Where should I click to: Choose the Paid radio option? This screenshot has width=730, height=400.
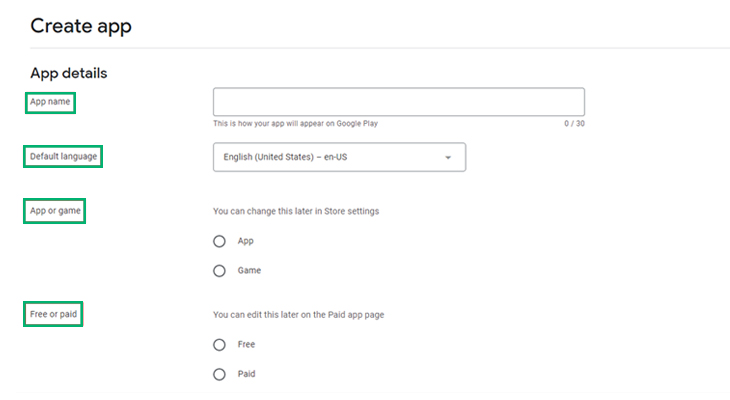(219, 374)
